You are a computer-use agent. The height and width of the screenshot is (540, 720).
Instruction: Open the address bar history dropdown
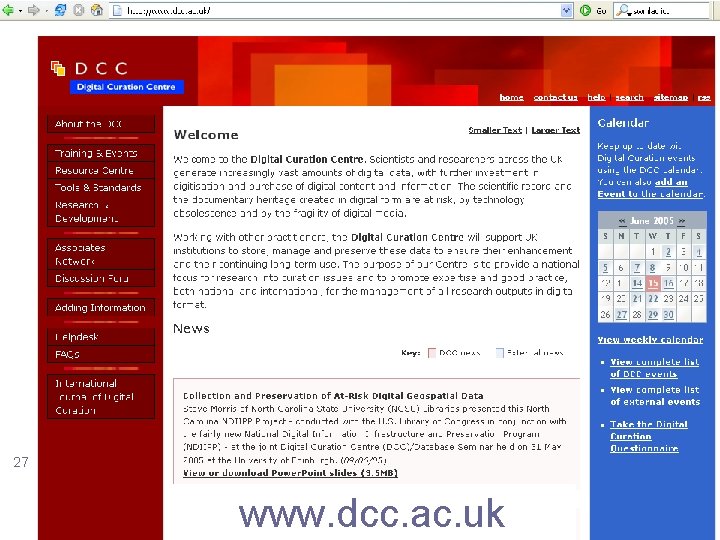(567, 10)
